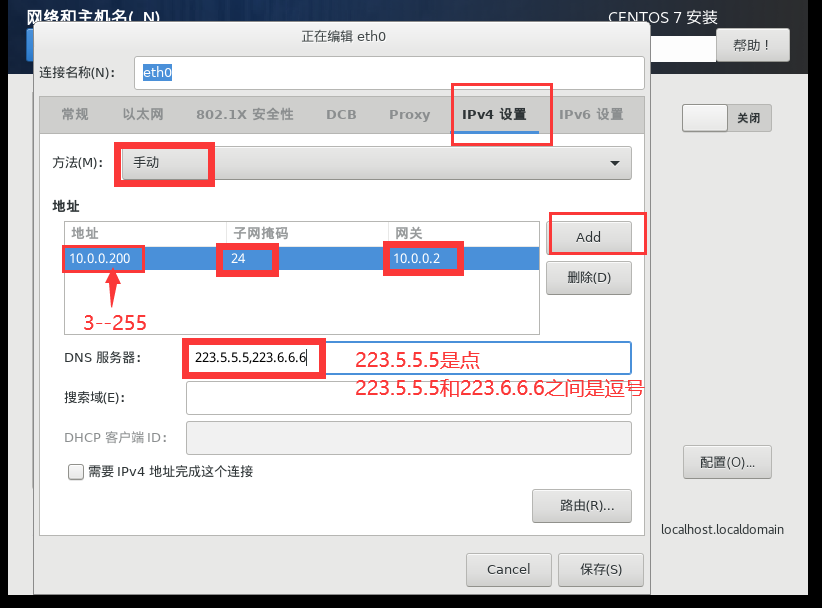The width and height of the screenshot is (822, 608).
Task: Click the 搜索域(E) input field
Action: point(408,398)
